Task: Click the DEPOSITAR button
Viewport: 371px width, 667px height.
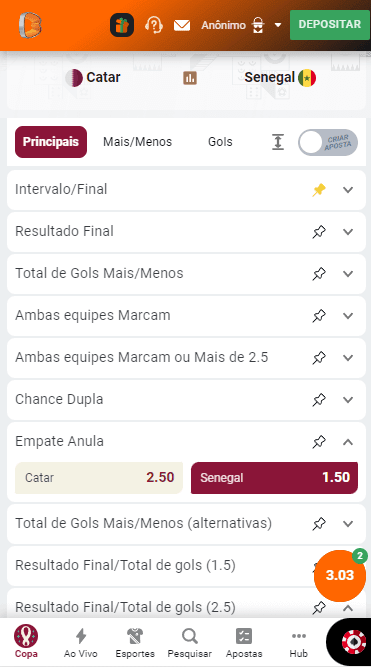Action: pyautogui.click(x=329, y=25)
